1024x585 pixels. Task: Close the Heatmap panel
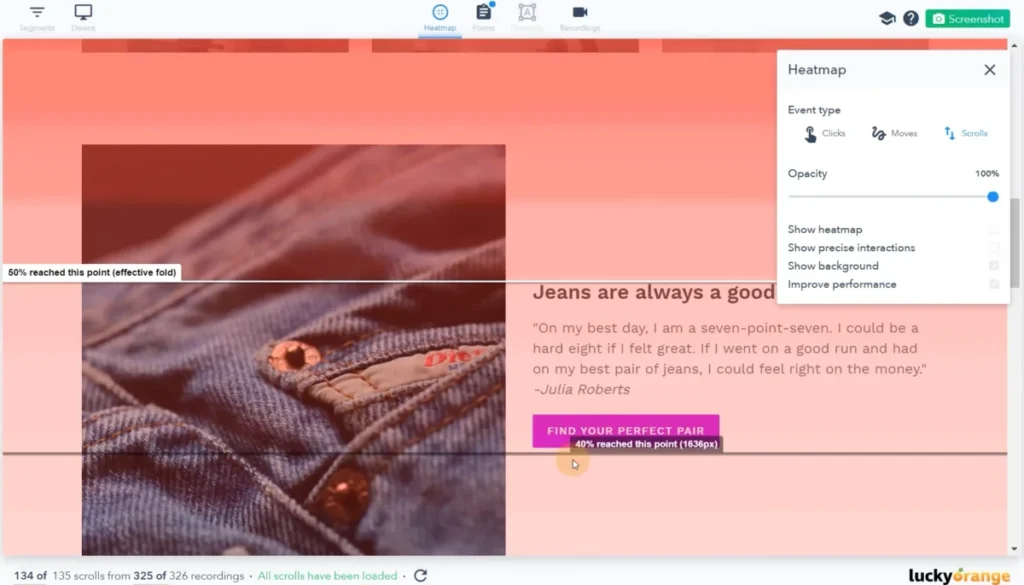(x=990, y=70)
